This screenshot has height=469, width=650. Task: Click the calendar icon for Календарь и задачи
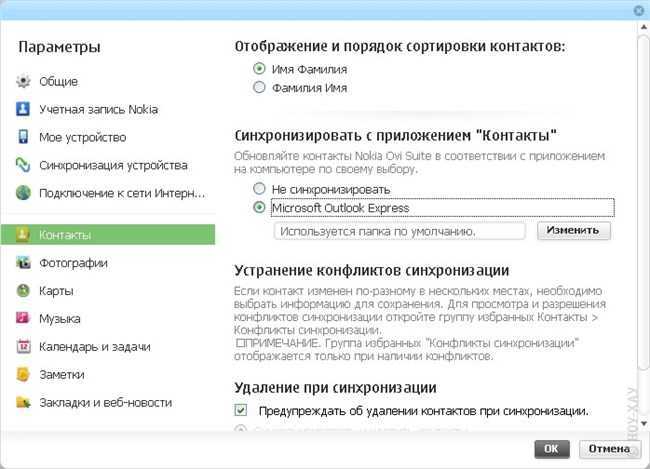pyautogui.click(x=23, y=346)
